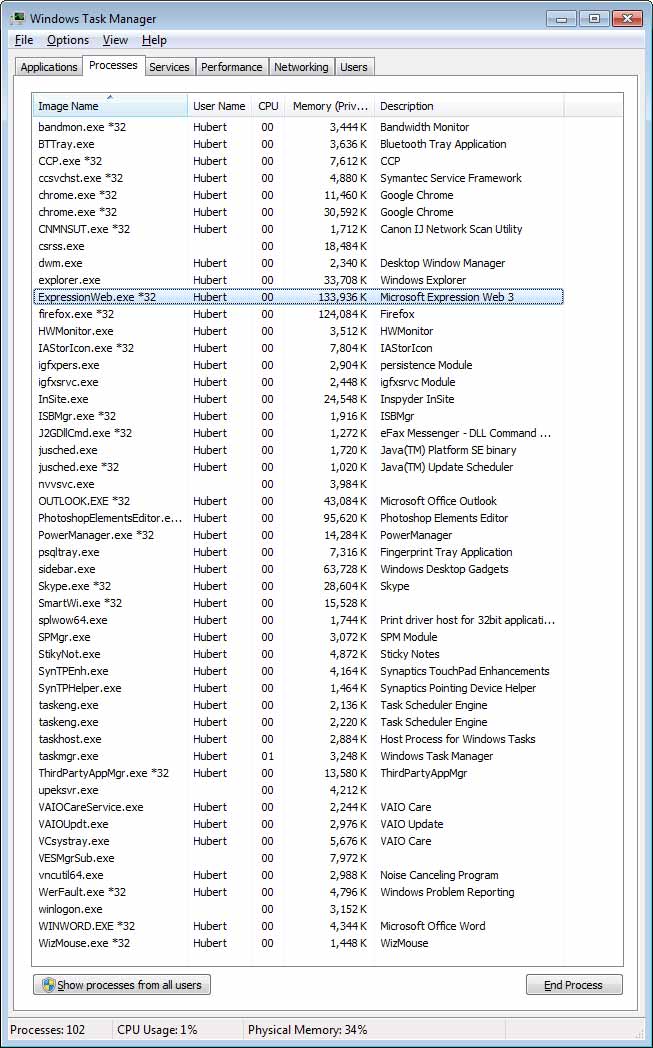Switch to the Applications tab
The width and height of the screenshot is (653, 1048).
coord(49,67)
